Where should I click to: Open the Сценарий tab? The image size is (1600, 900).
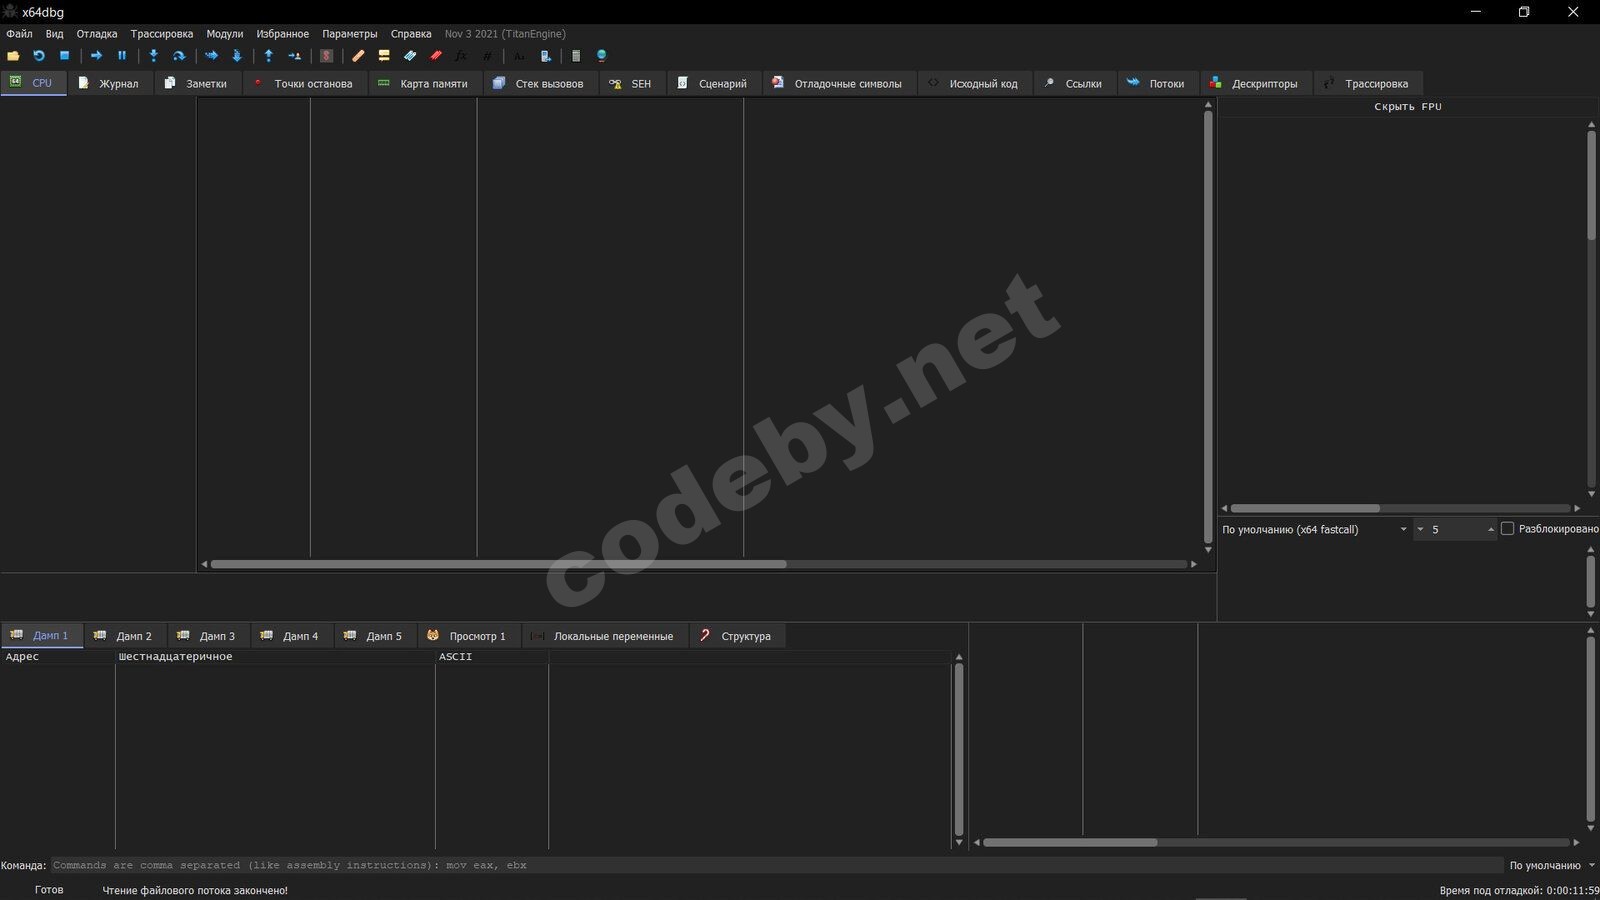click(714, 83)
